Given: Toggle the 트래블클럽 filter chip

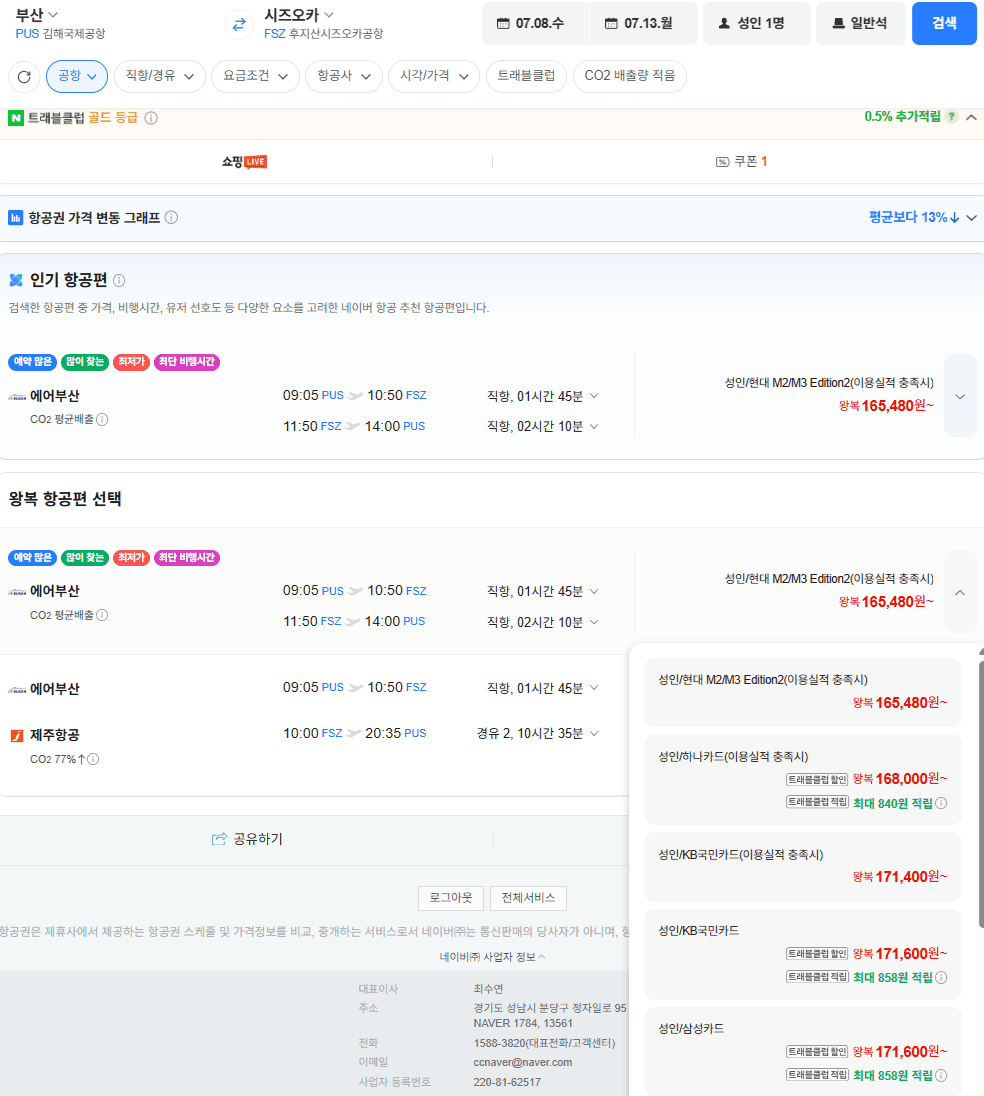Looking at the screenshot, I should (x=526, y=76).
